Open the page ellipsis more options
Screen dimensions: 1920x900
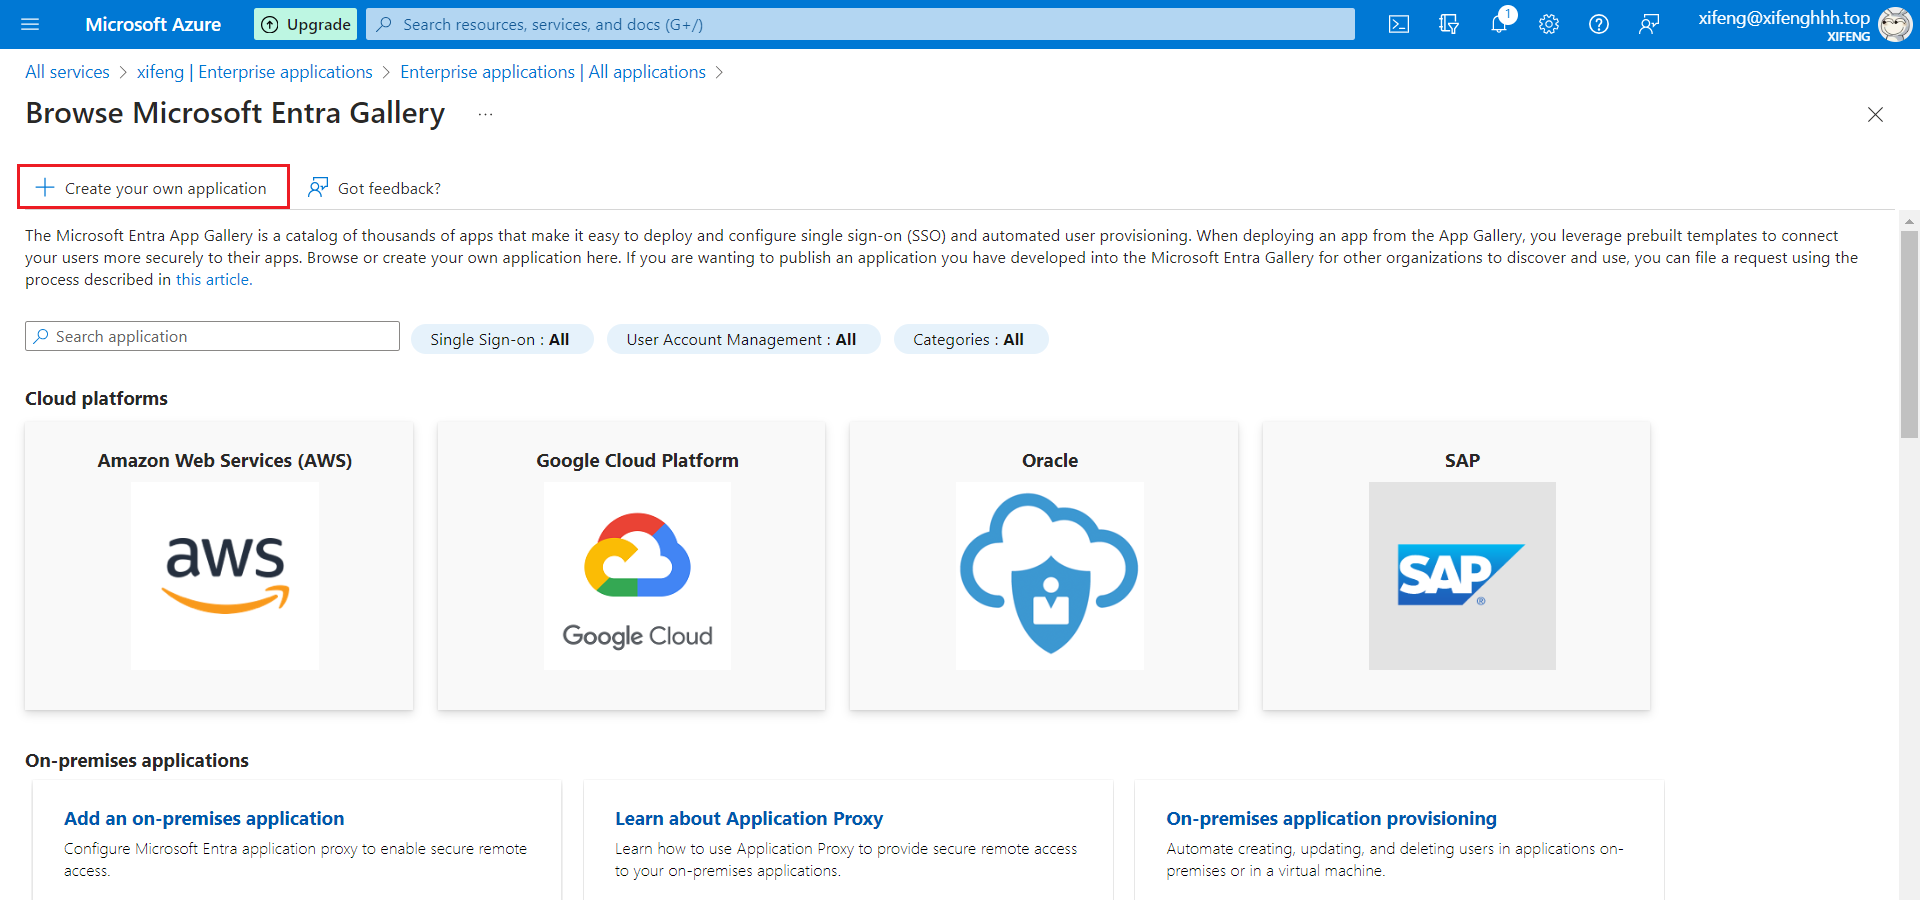point(485,115)
